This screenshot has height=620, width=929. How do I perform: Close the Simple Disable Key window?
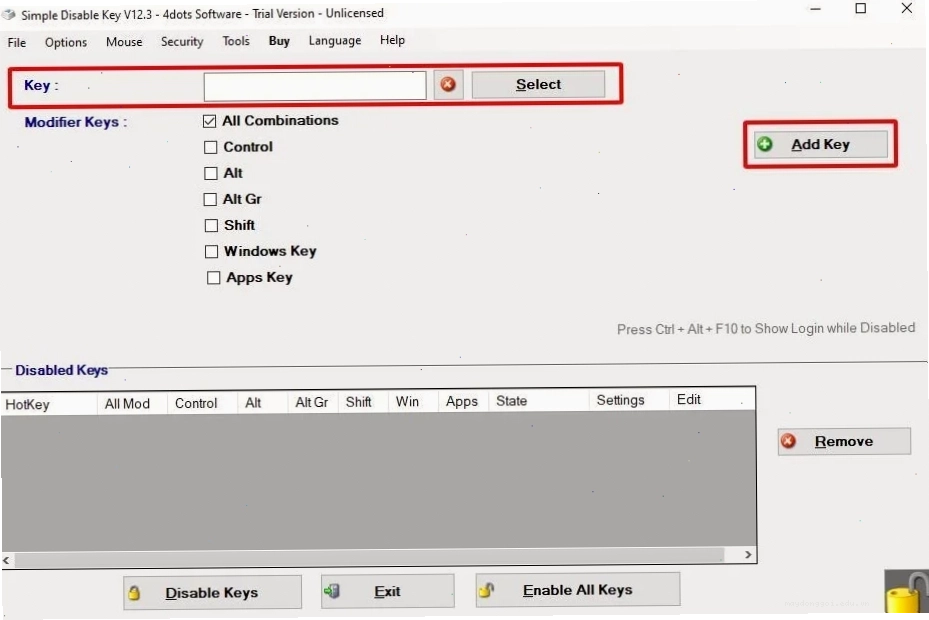pos(906,8)
